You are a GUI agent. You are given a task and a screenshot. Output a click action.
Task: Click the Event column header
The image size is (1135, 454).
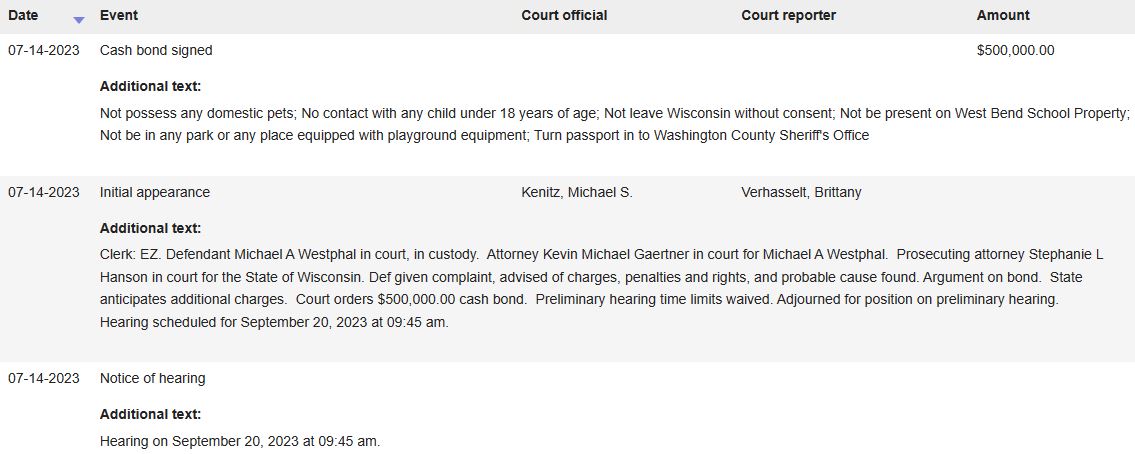[x=119, y=15]
